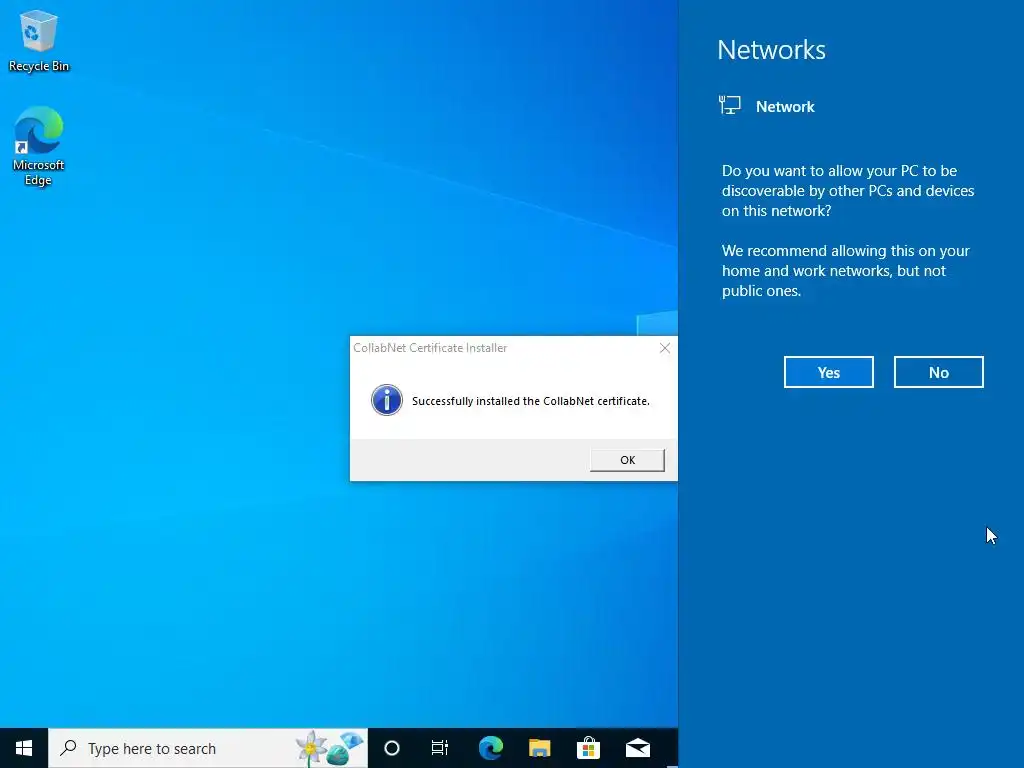Click the blue information icon in dialog

pyautogui.click(x=387, y=400)
